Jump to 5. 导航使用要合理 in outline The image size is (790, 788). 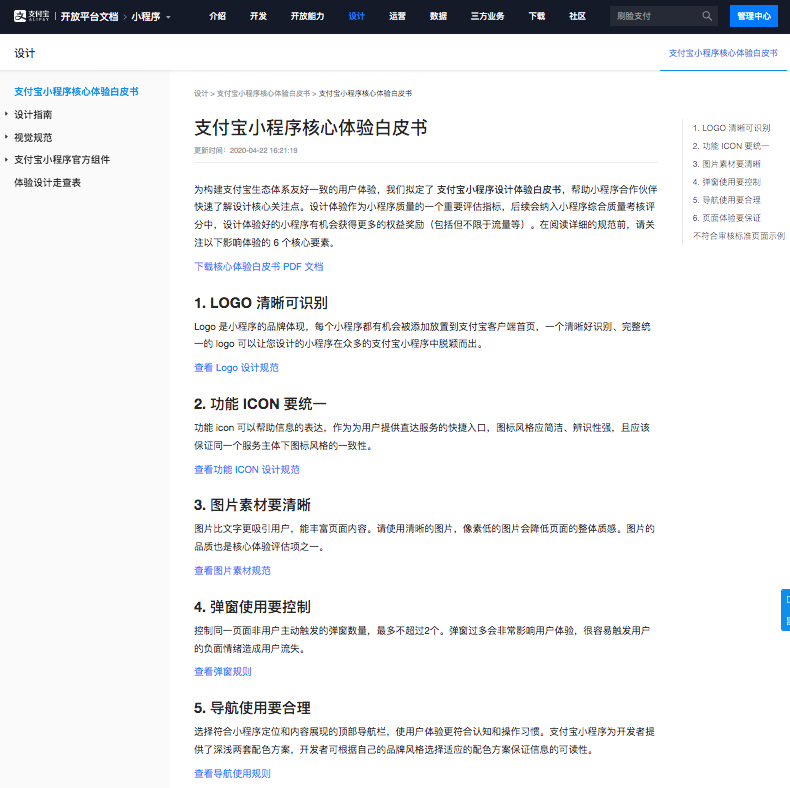click(x=727, y=200)
